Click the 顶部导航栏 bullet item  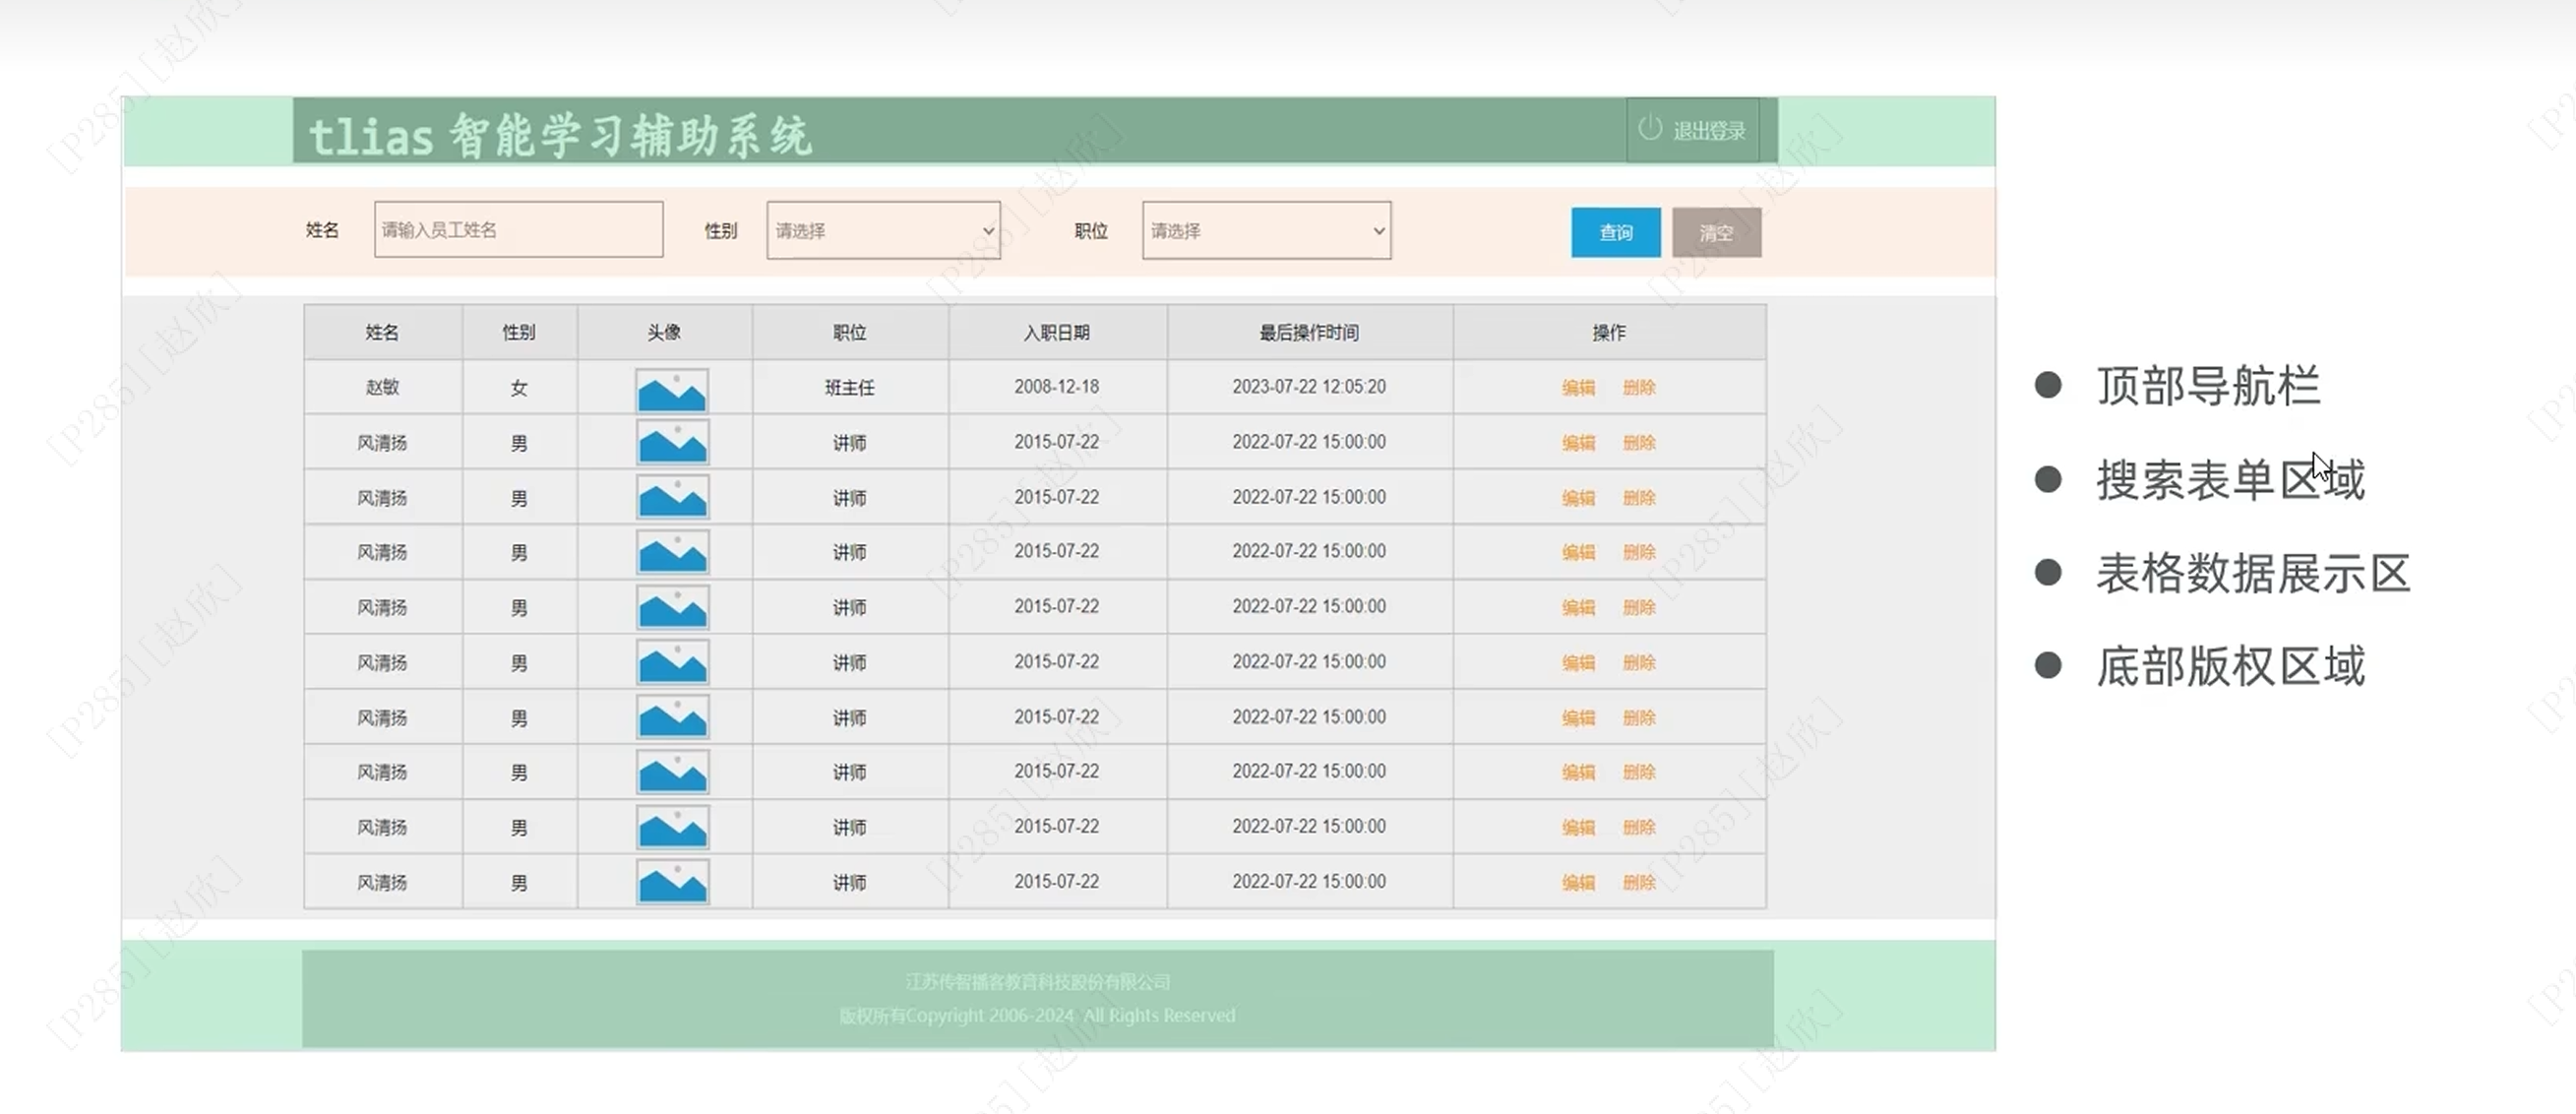click(x=2207, y=387)
